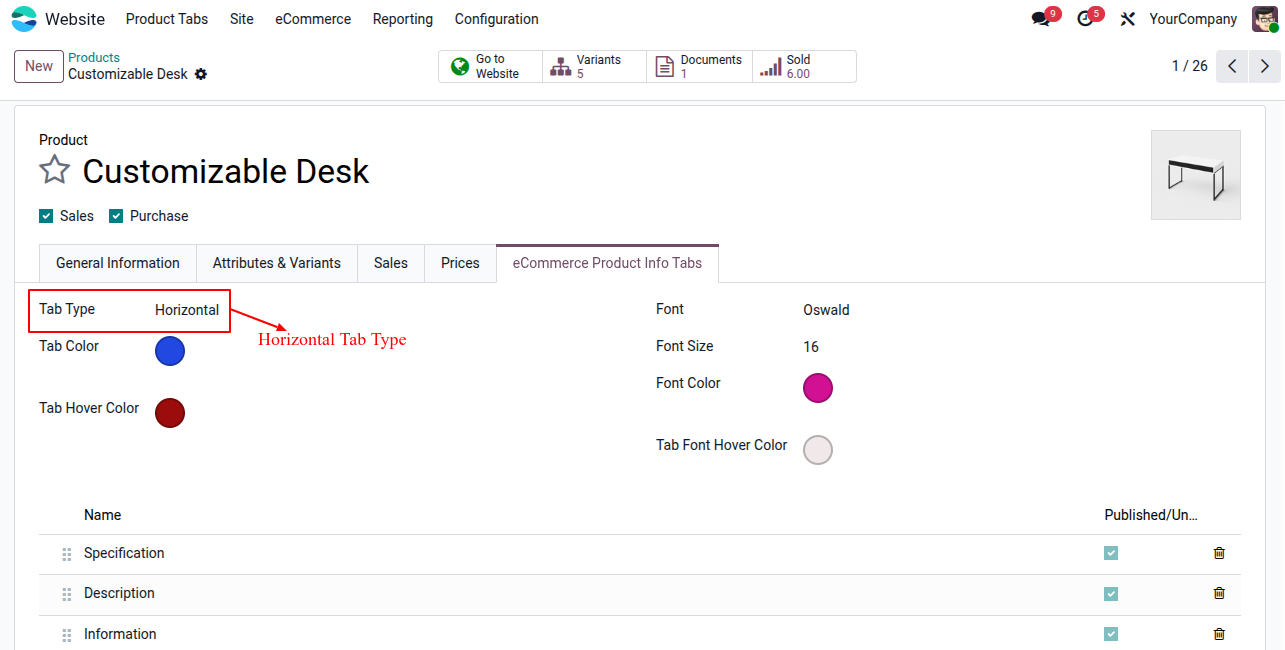Delete the Information tab row

pos(1219,634)
